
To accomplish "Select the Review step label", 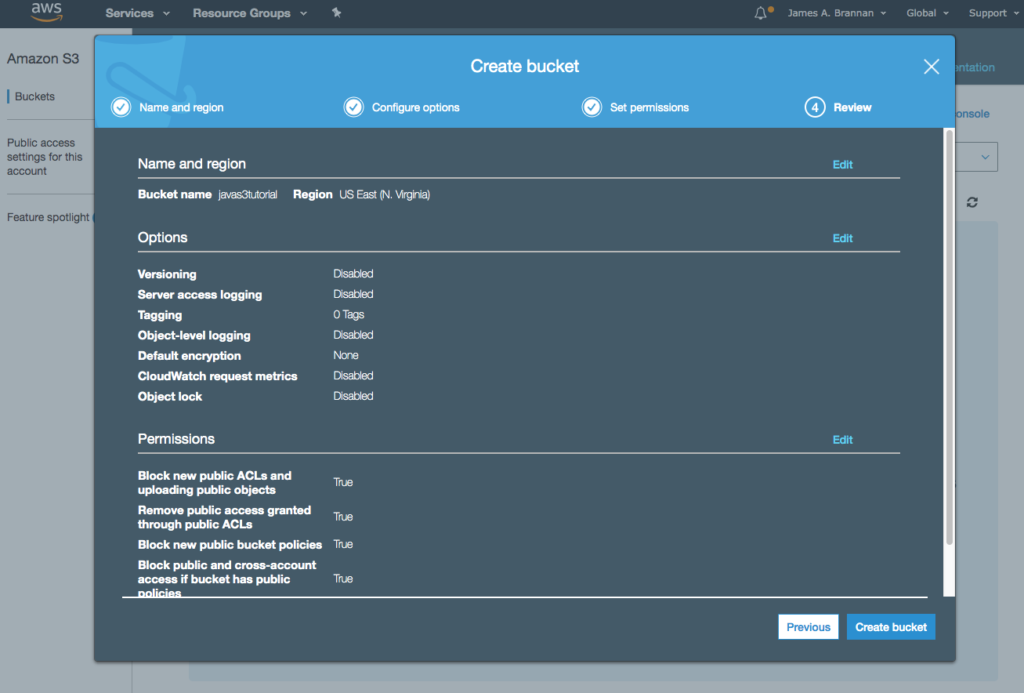I will coord(852,107).
